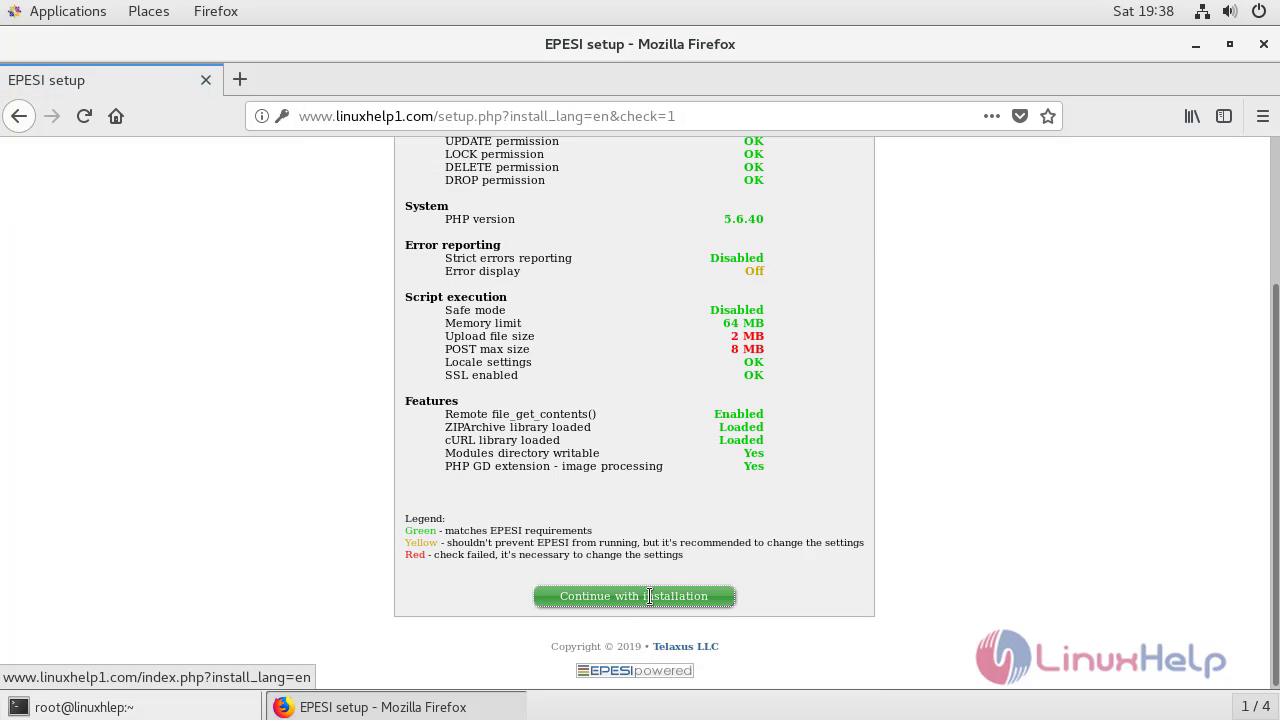Screen dimensions: 1280x720
Task: Click PHP GD extension - image processing label
Action: click(554, 466)
